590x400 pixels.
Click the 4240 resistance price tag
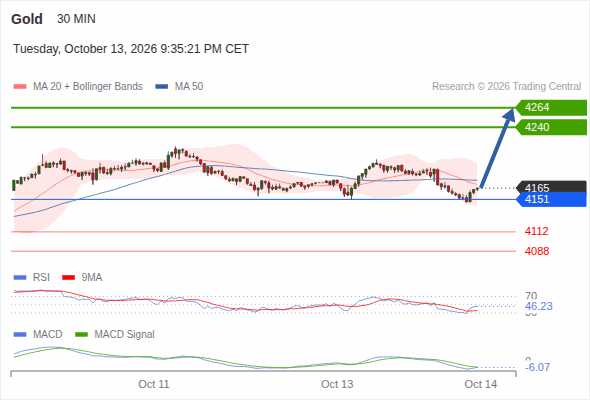point(551,127)
